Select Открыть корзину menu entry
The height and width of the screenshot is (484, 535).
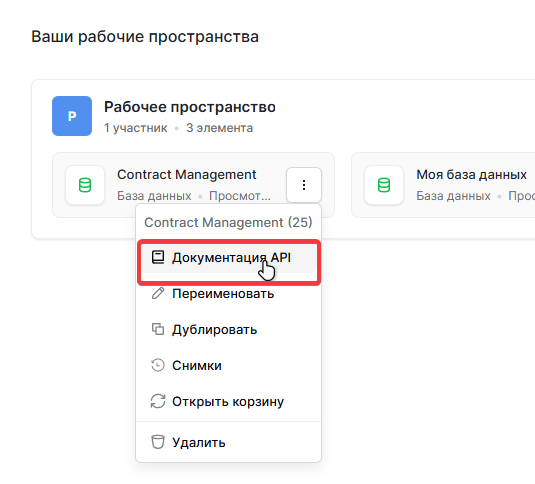coord(228,401)
